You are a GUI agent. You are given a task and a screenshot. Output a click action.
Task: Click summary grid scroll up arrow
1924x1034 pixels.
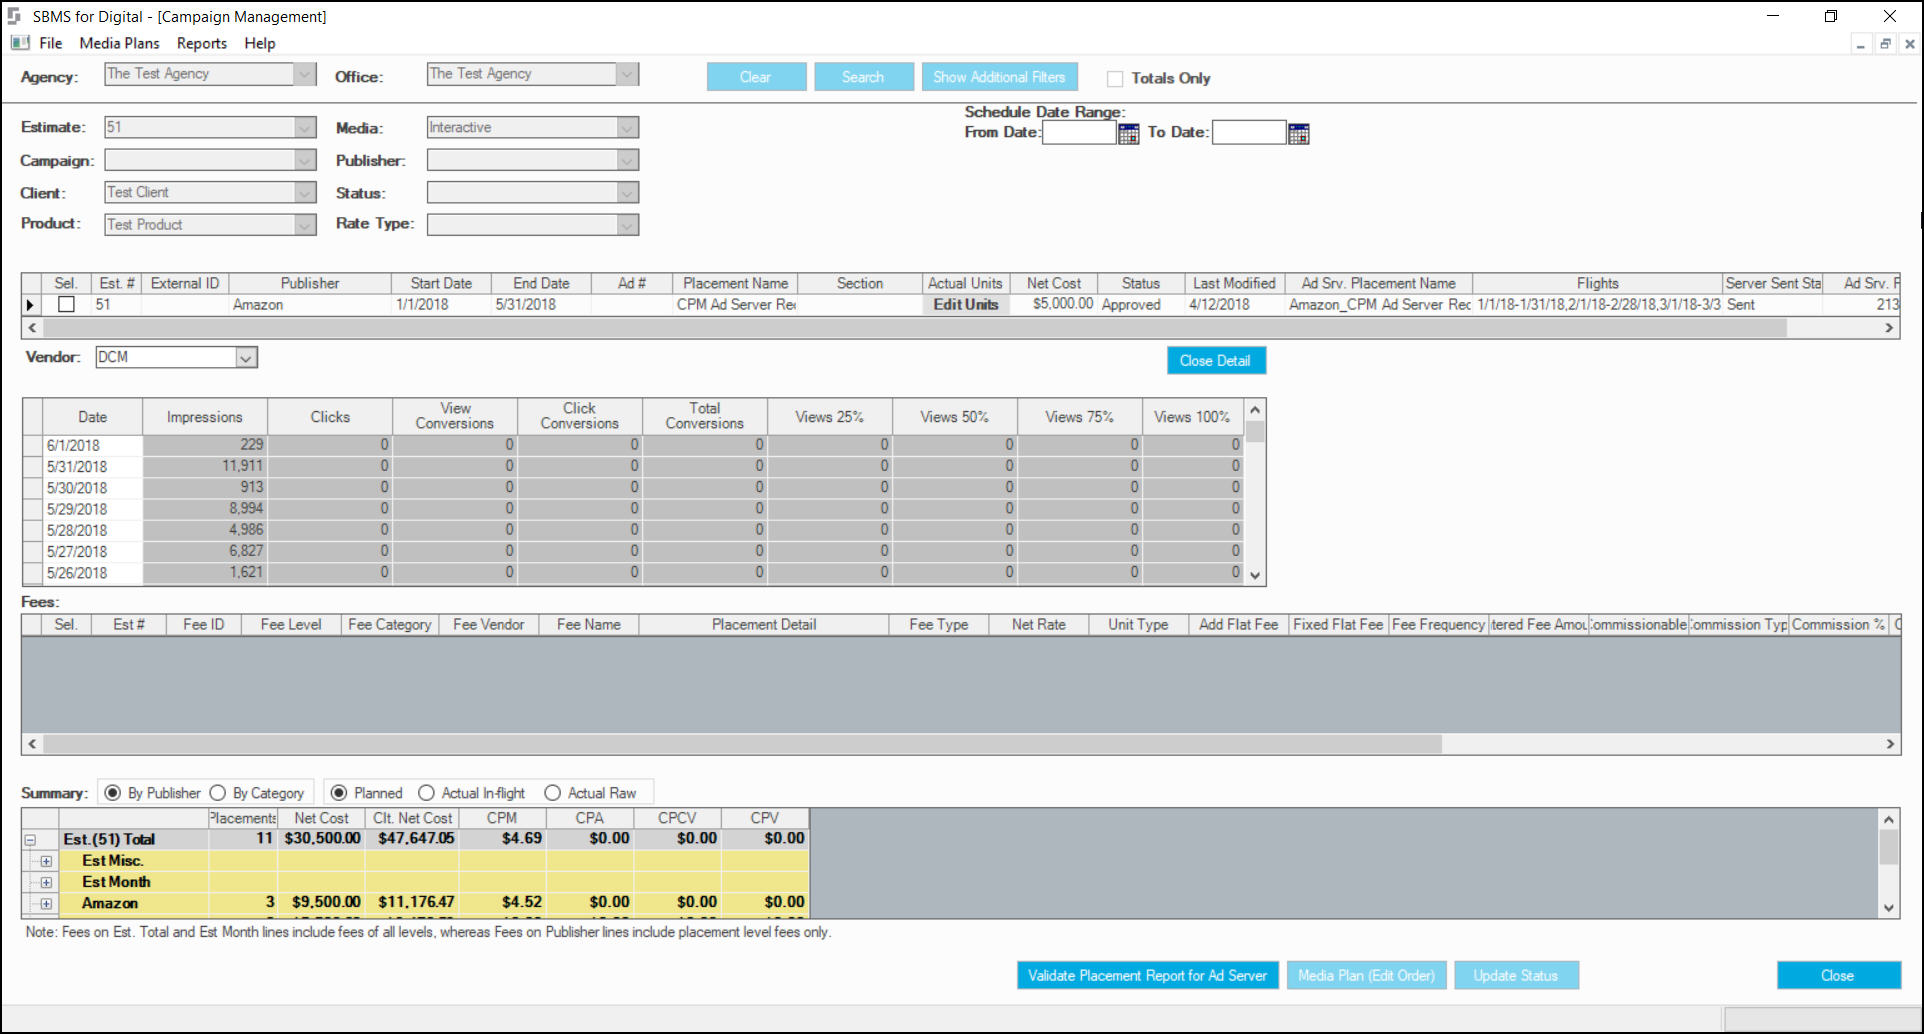point(1889,820)
